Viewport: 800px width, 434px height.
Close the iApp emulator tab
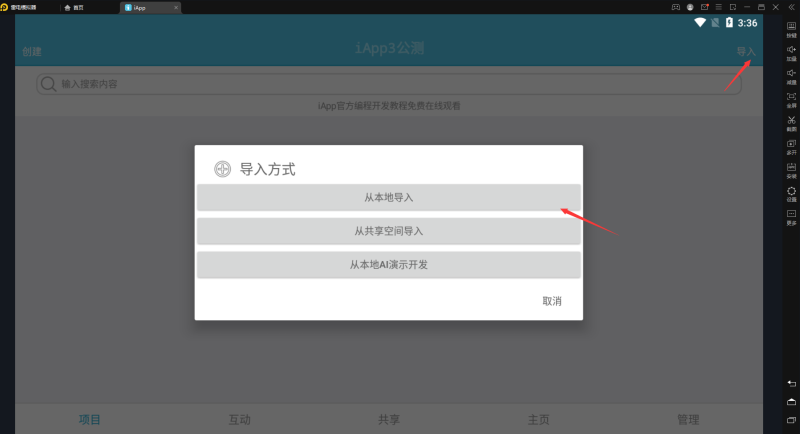[x=176, y=7]
